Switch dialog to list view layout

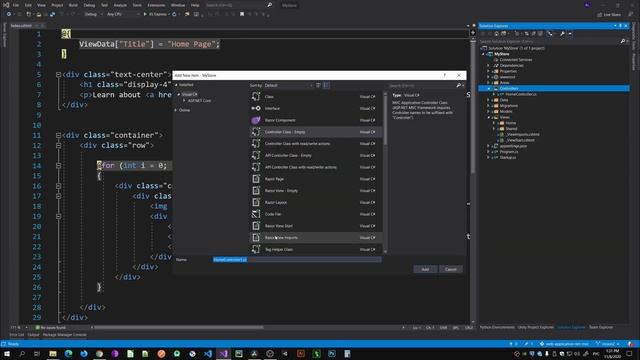coord(326,85)
